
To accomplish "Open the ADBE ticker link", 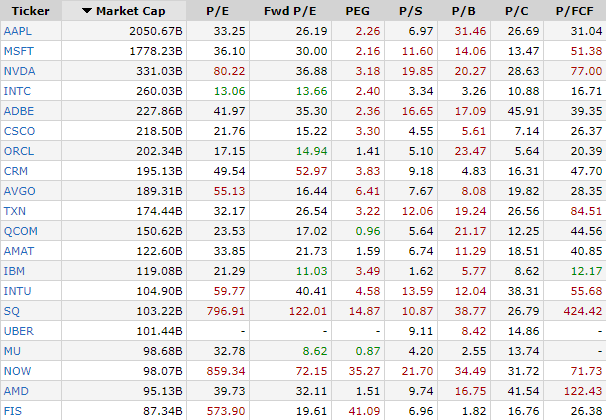I will tap(19, 111).
